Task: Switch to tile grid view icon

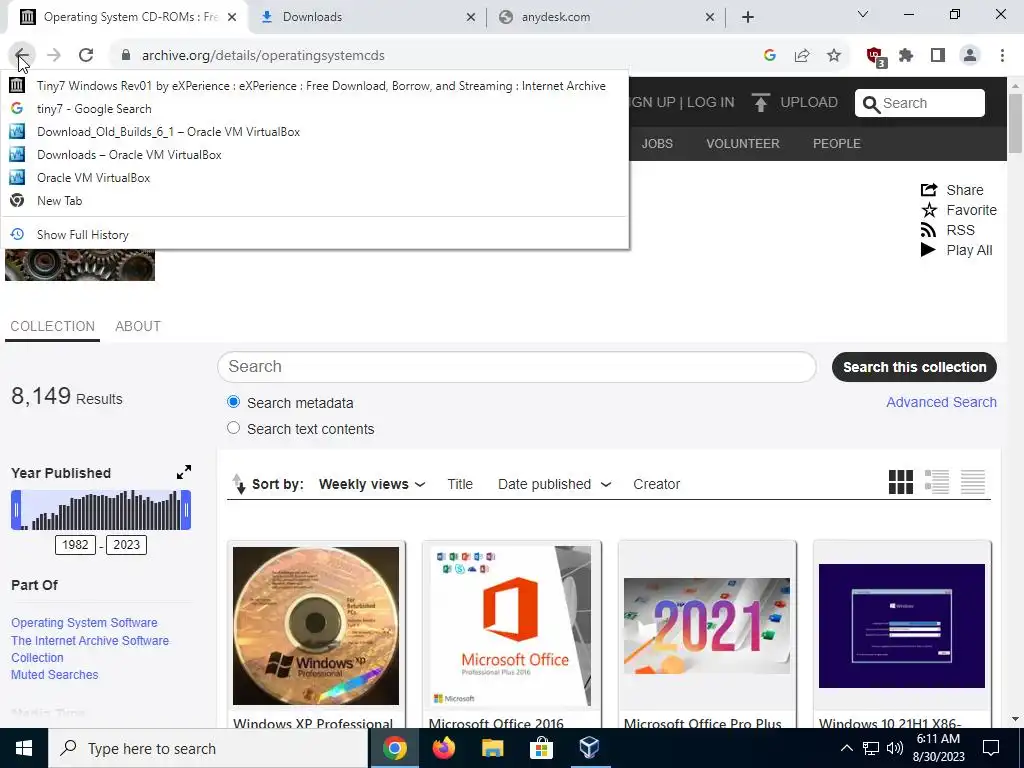Action: click(x=901, y=482)
